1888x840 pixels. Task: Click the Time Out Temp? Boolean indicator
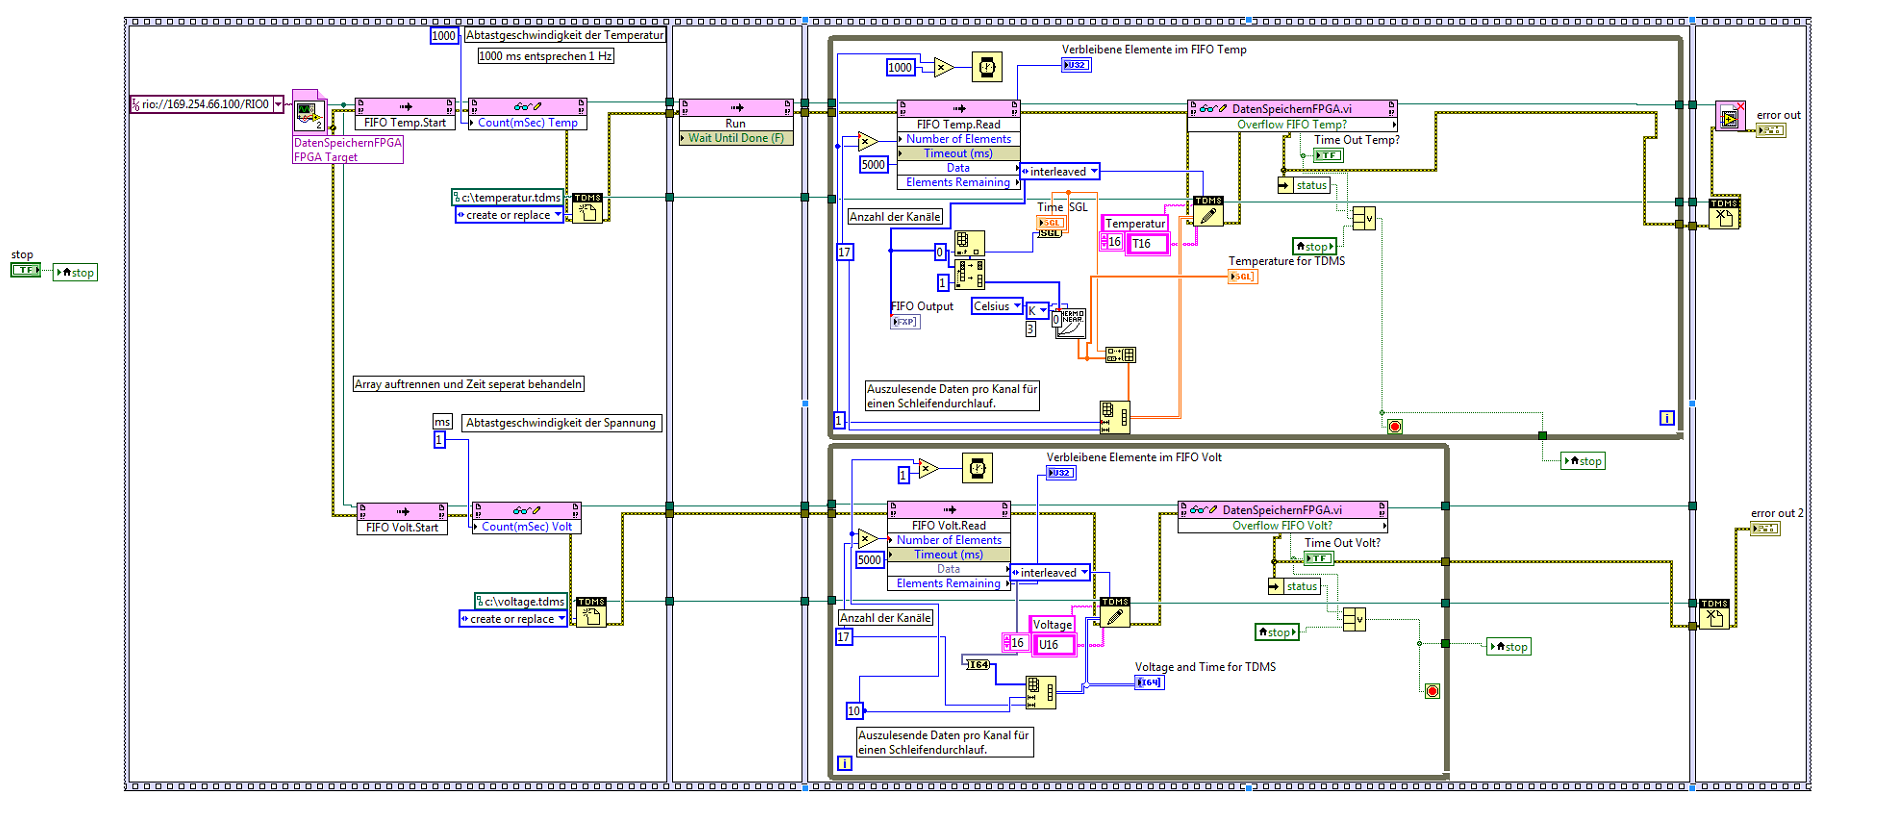1327,155
